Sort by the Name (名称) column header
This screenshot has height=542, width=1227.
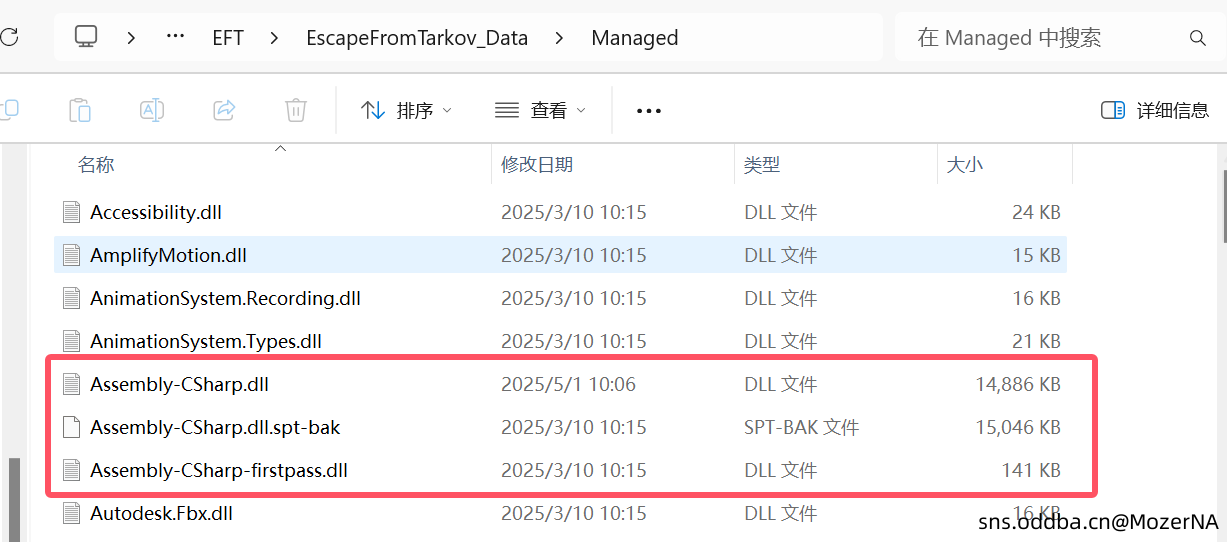[x=96, y=165]
